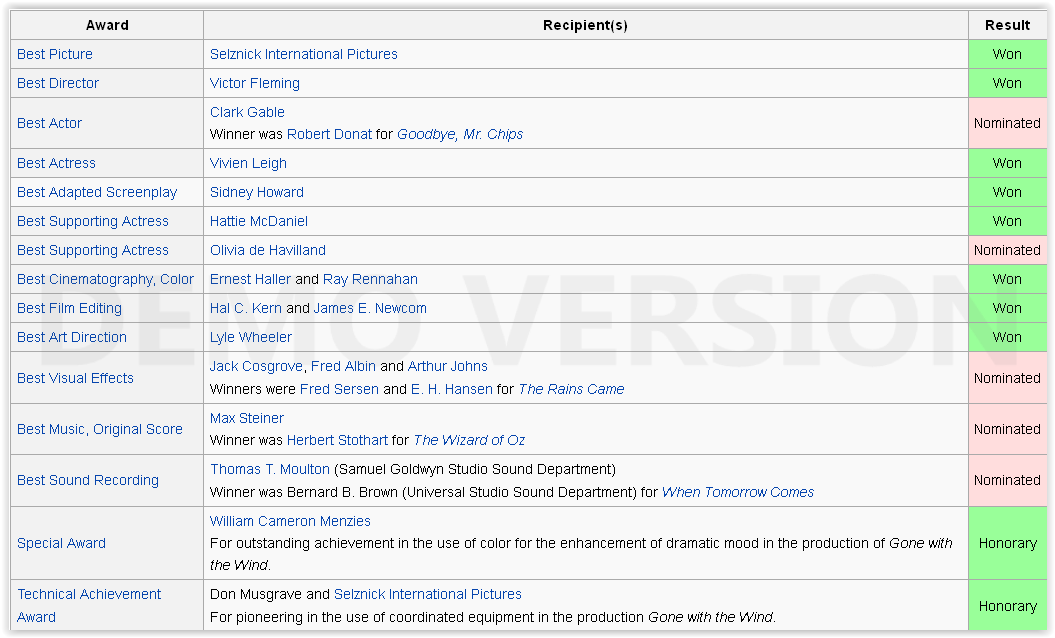Select the Nominated result for Best Visual Effects
The height and width of the screenshot is (638, 1055).
1007,378
